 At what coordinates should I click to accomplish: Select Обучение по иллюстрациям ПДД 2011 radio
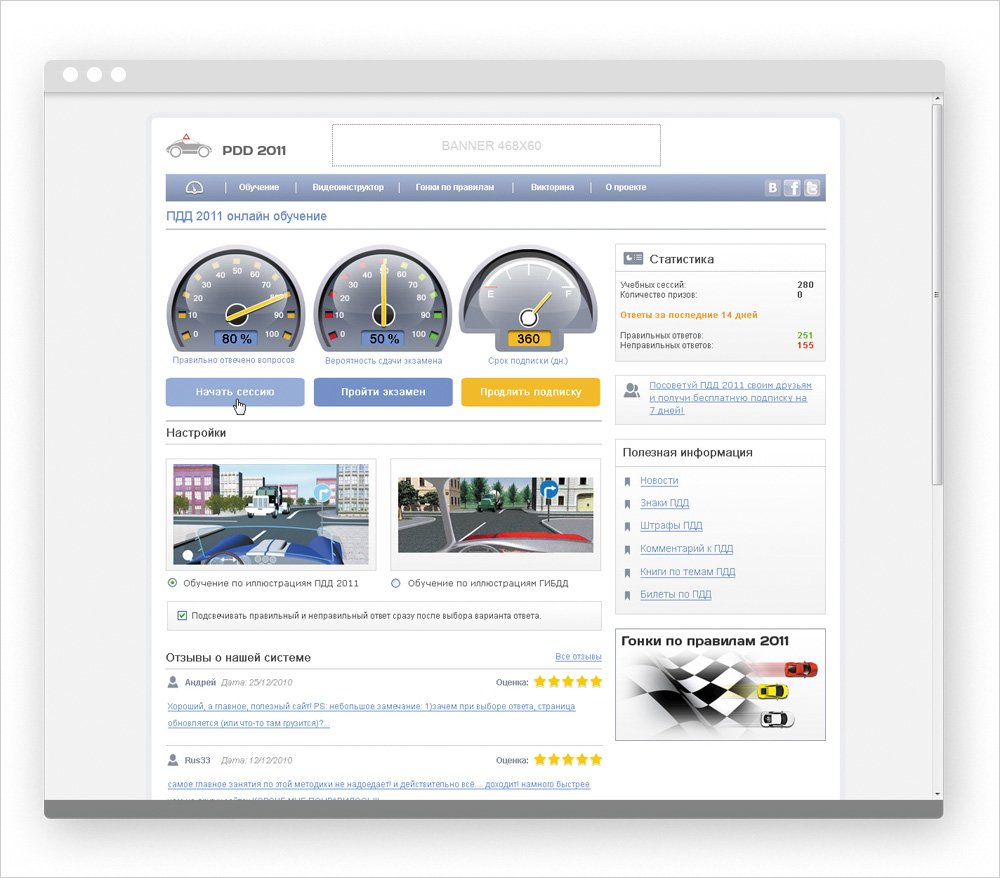click(x=172, y=583)
